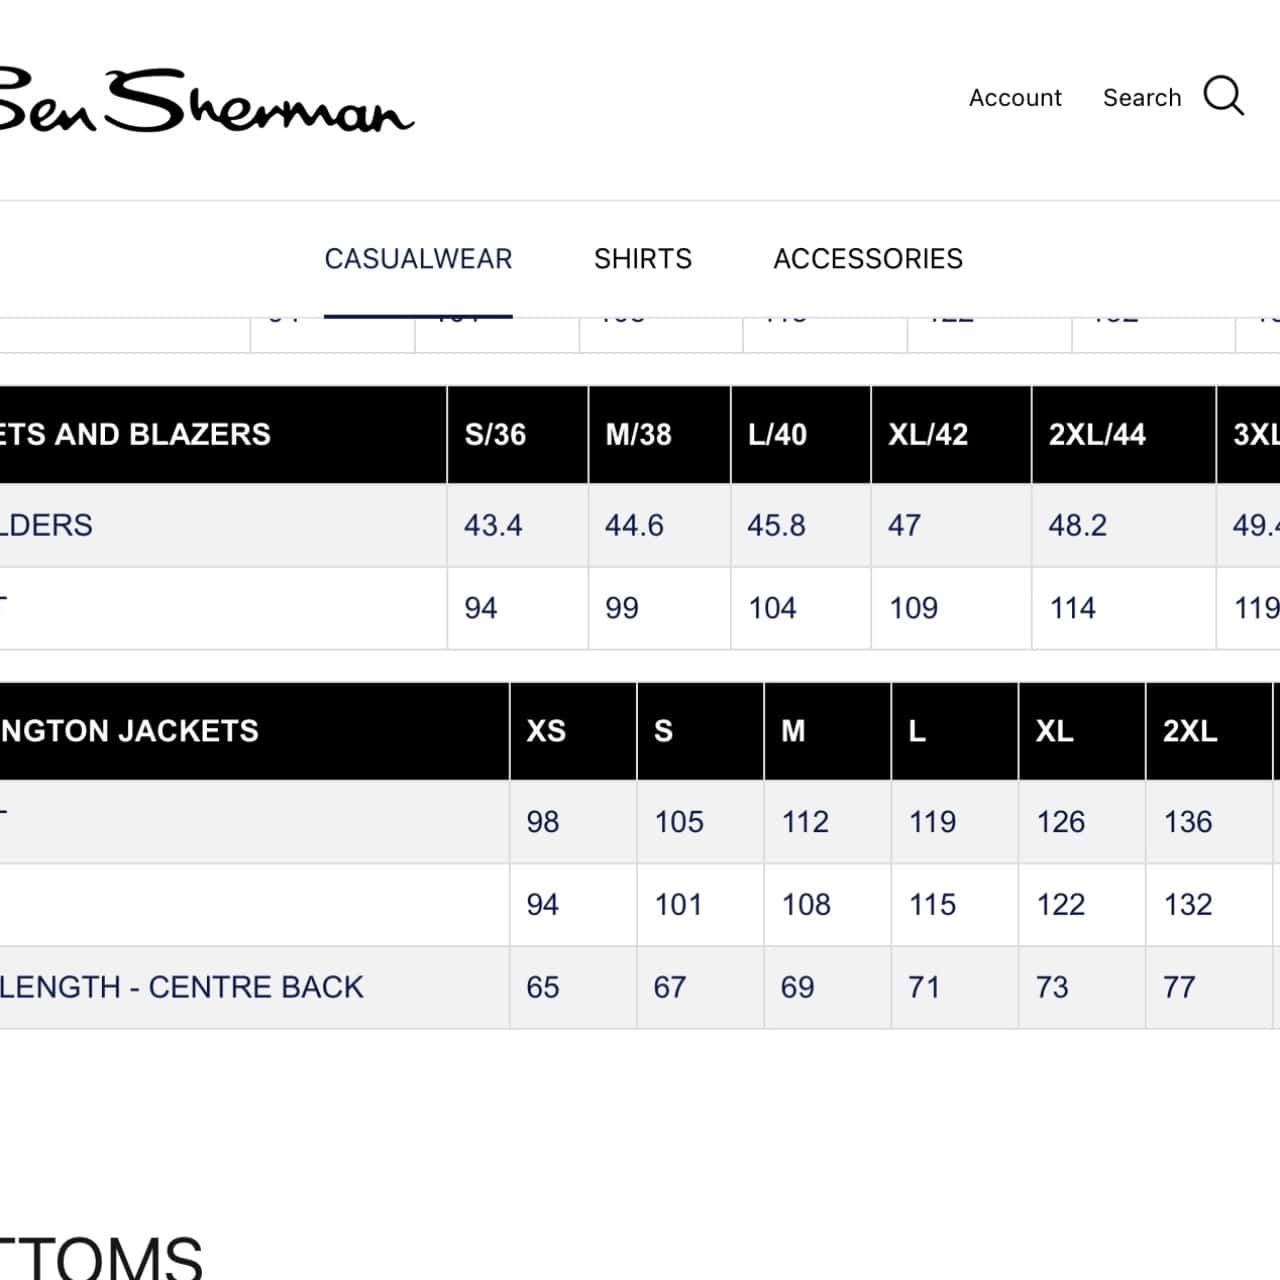Image resolution: width=1280 pixels, height=1280 pixels.
Task: Click the M/38 column header
Action: point(638,435)
